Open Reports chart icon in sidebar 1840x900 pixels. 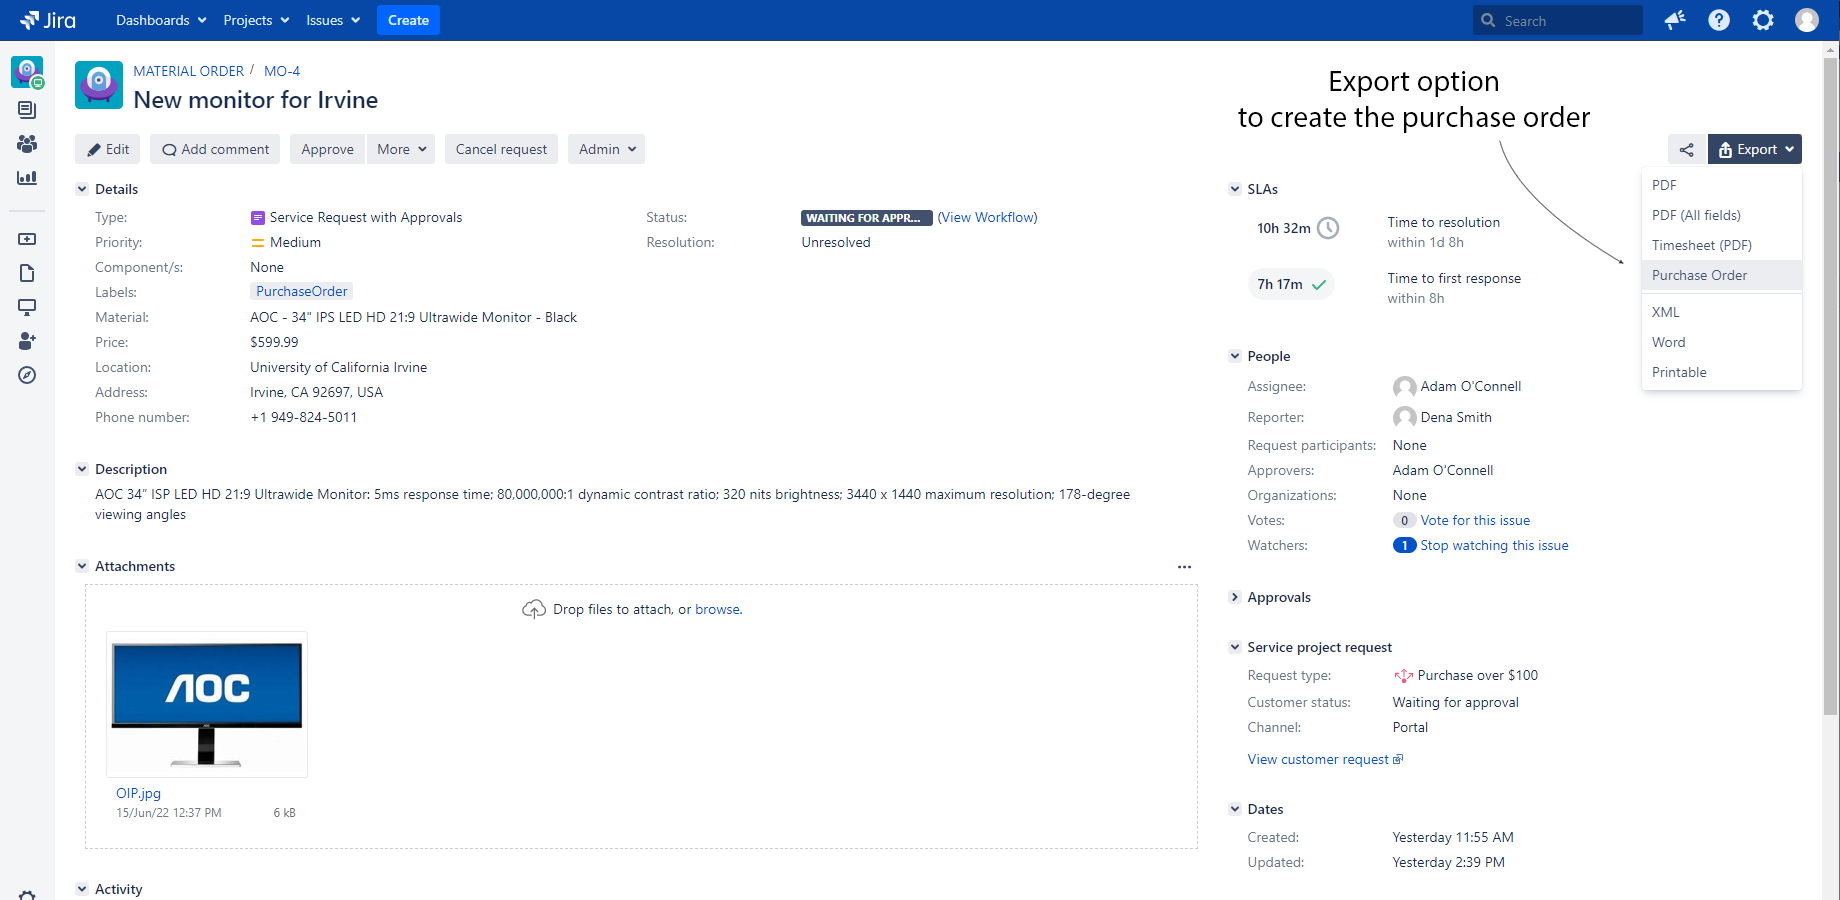pos(27,178)
